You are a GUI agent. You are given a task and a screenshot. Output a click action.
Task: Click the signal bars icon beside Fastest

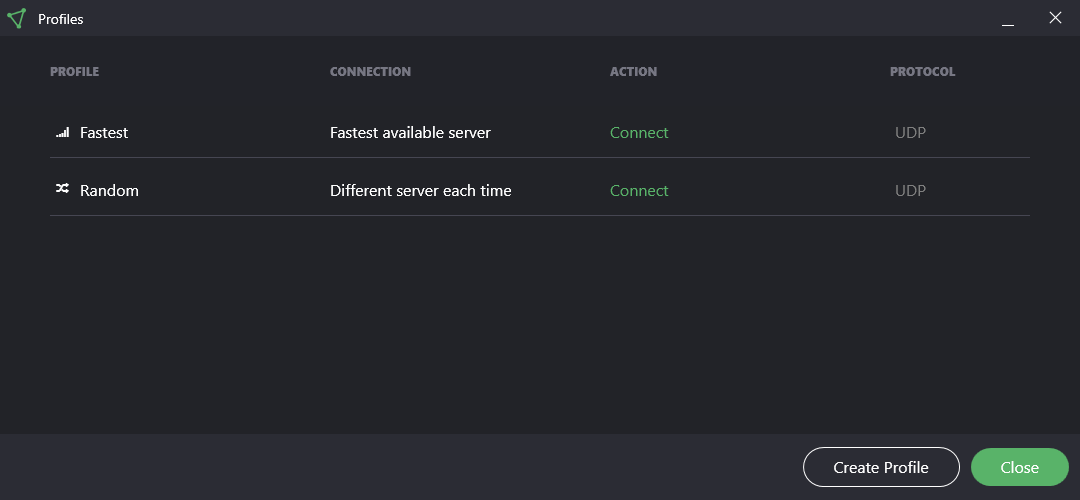[x=63, y=132]
